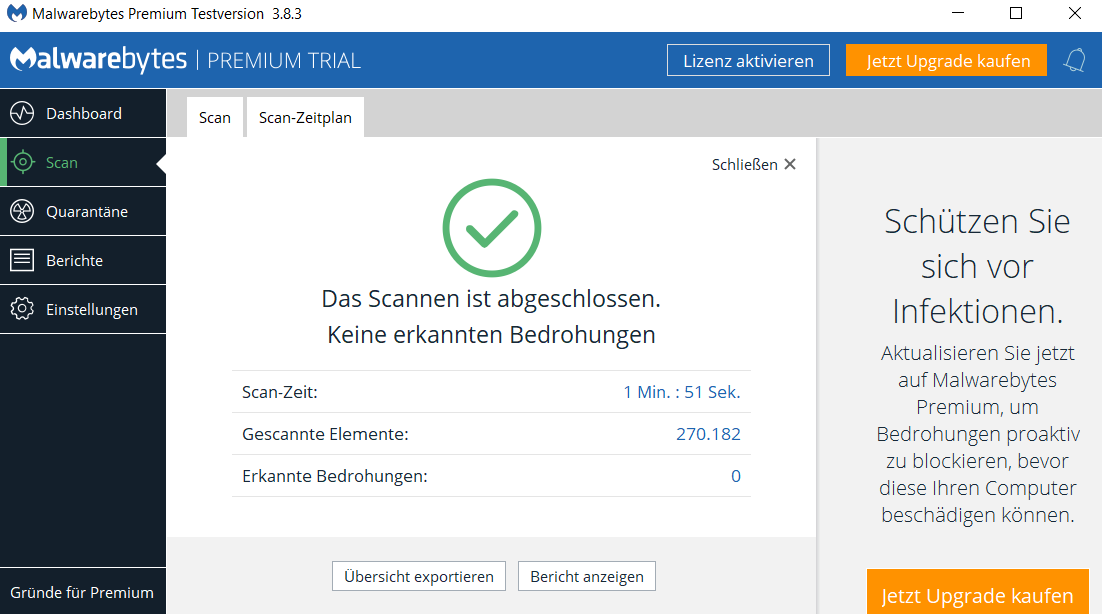Open Gründe für Premium in sidebar
1102x614 pixels.
click(x=82, y=592)
